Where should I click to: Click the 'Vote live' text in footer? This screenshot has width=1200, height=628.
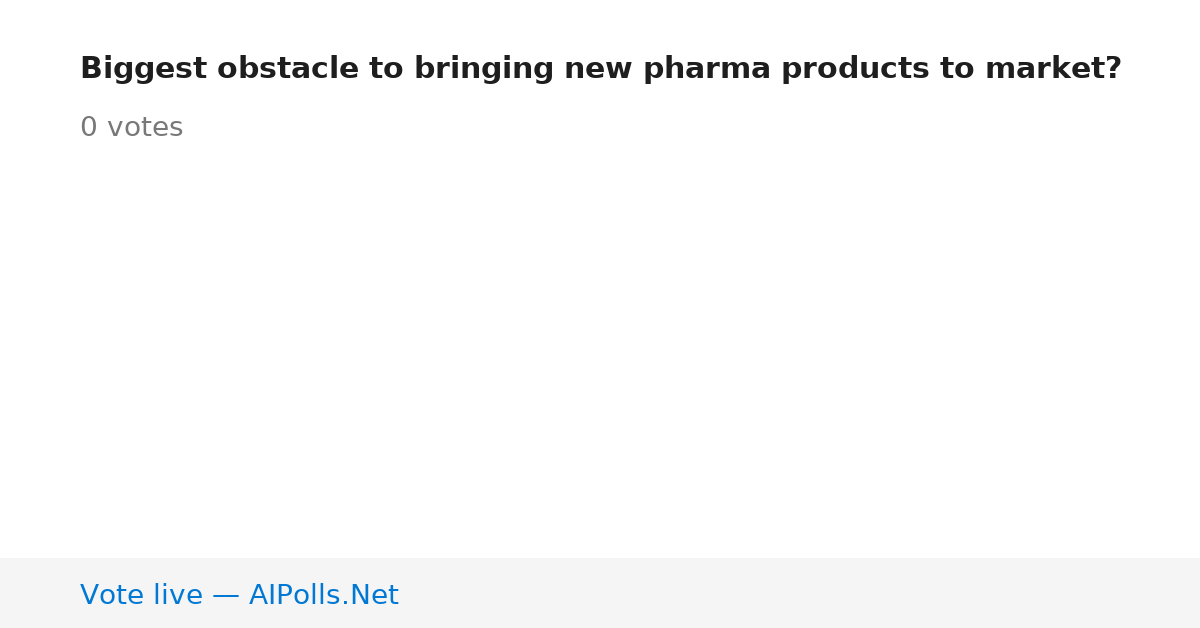coord(141,595)
